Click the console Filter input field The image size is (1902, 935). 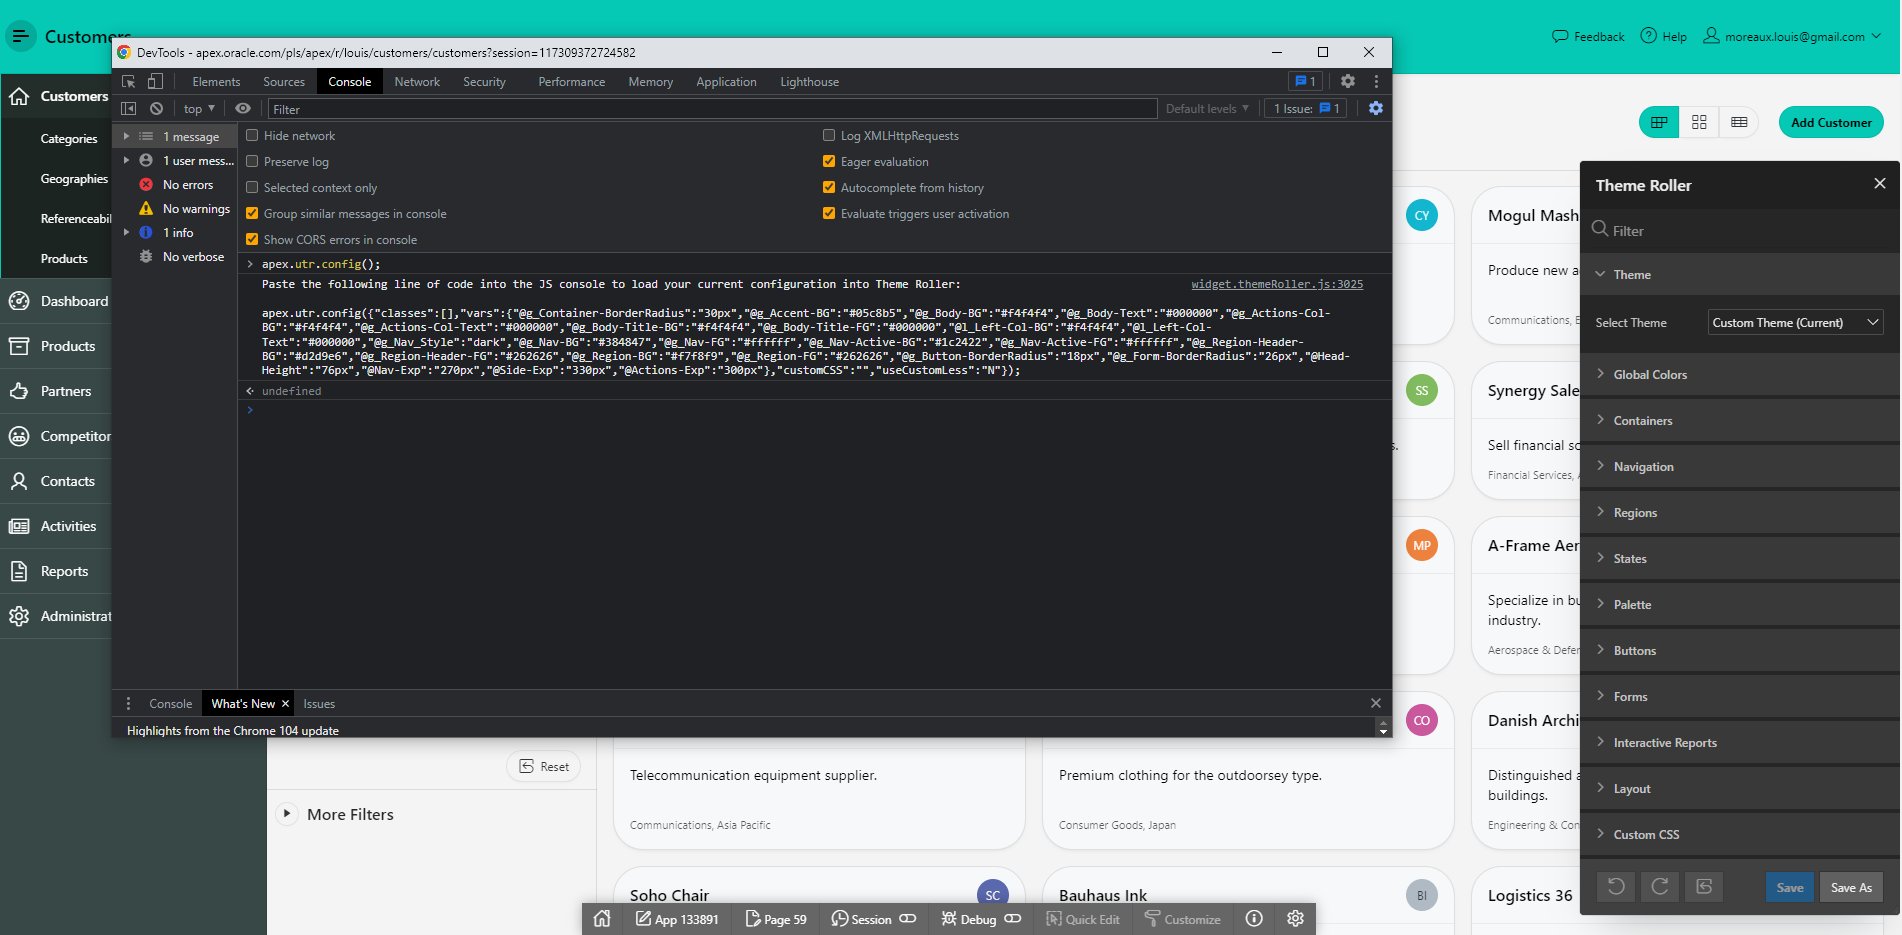[700, 109]
